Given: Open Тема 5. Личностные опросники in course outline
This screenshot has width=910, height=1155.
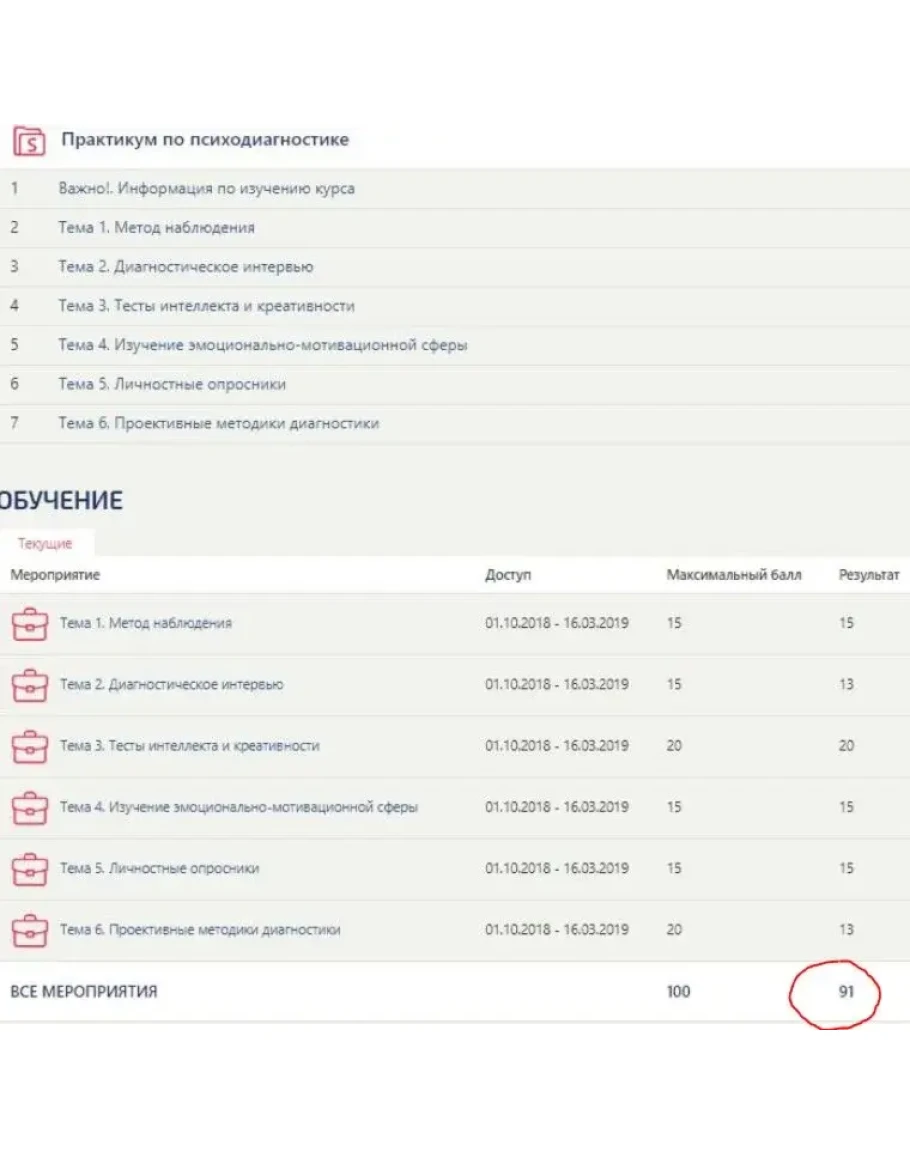Looking at the screenshot, I should click(x=171, y=384).
